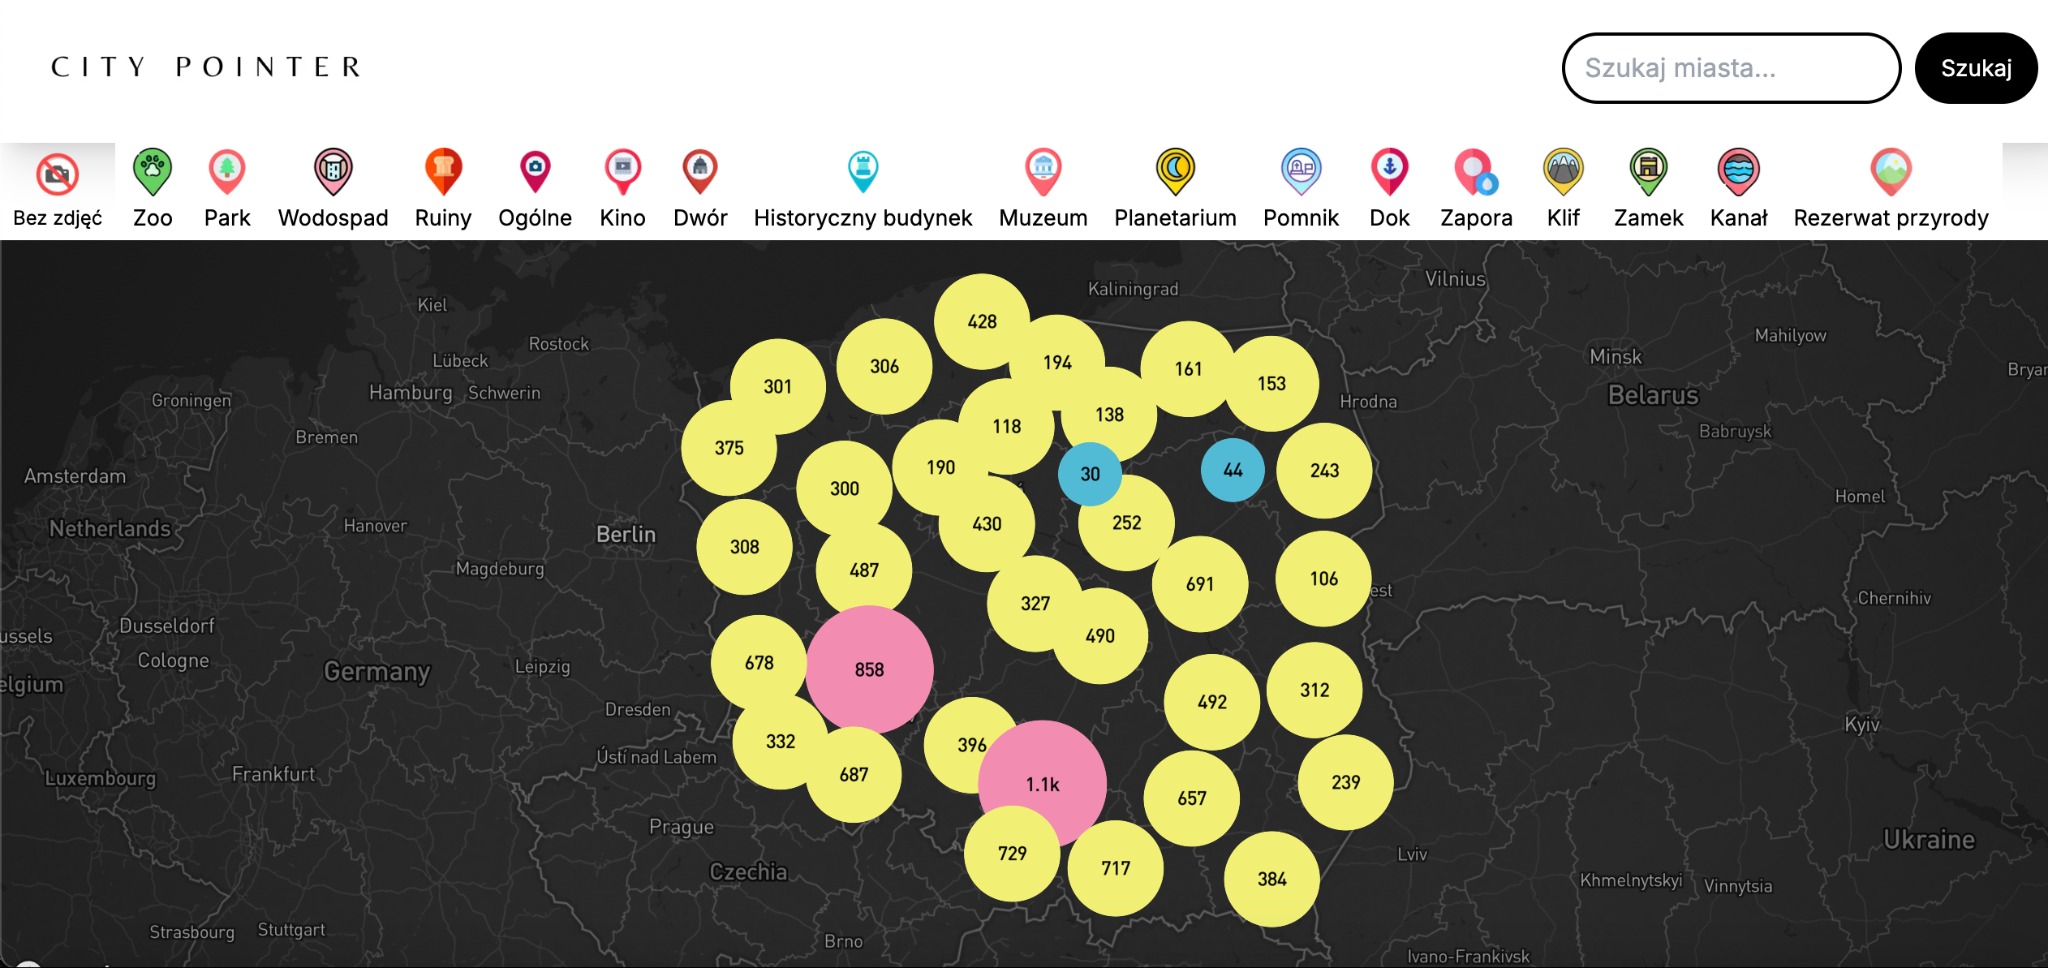The width and height of the screenshot is (2048, 968).
Task: Select the Zapora dam icon
Action: click(1475, 172)
